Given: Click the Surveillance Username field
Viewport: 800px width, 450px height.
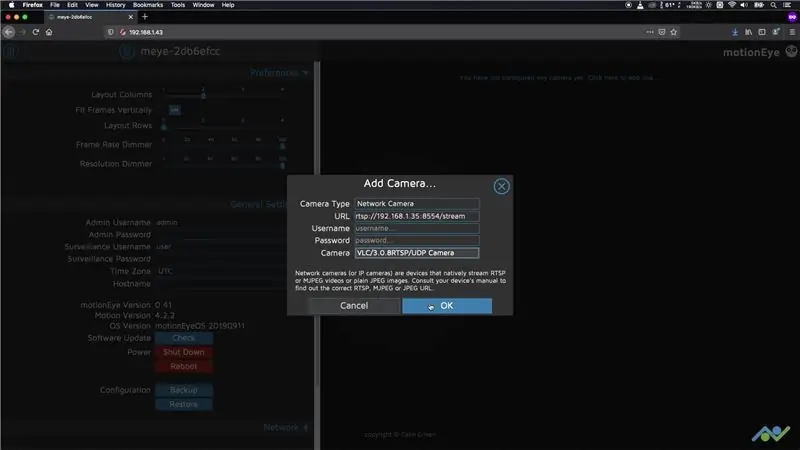Looking at the screenshot, I should click(219, 246).
